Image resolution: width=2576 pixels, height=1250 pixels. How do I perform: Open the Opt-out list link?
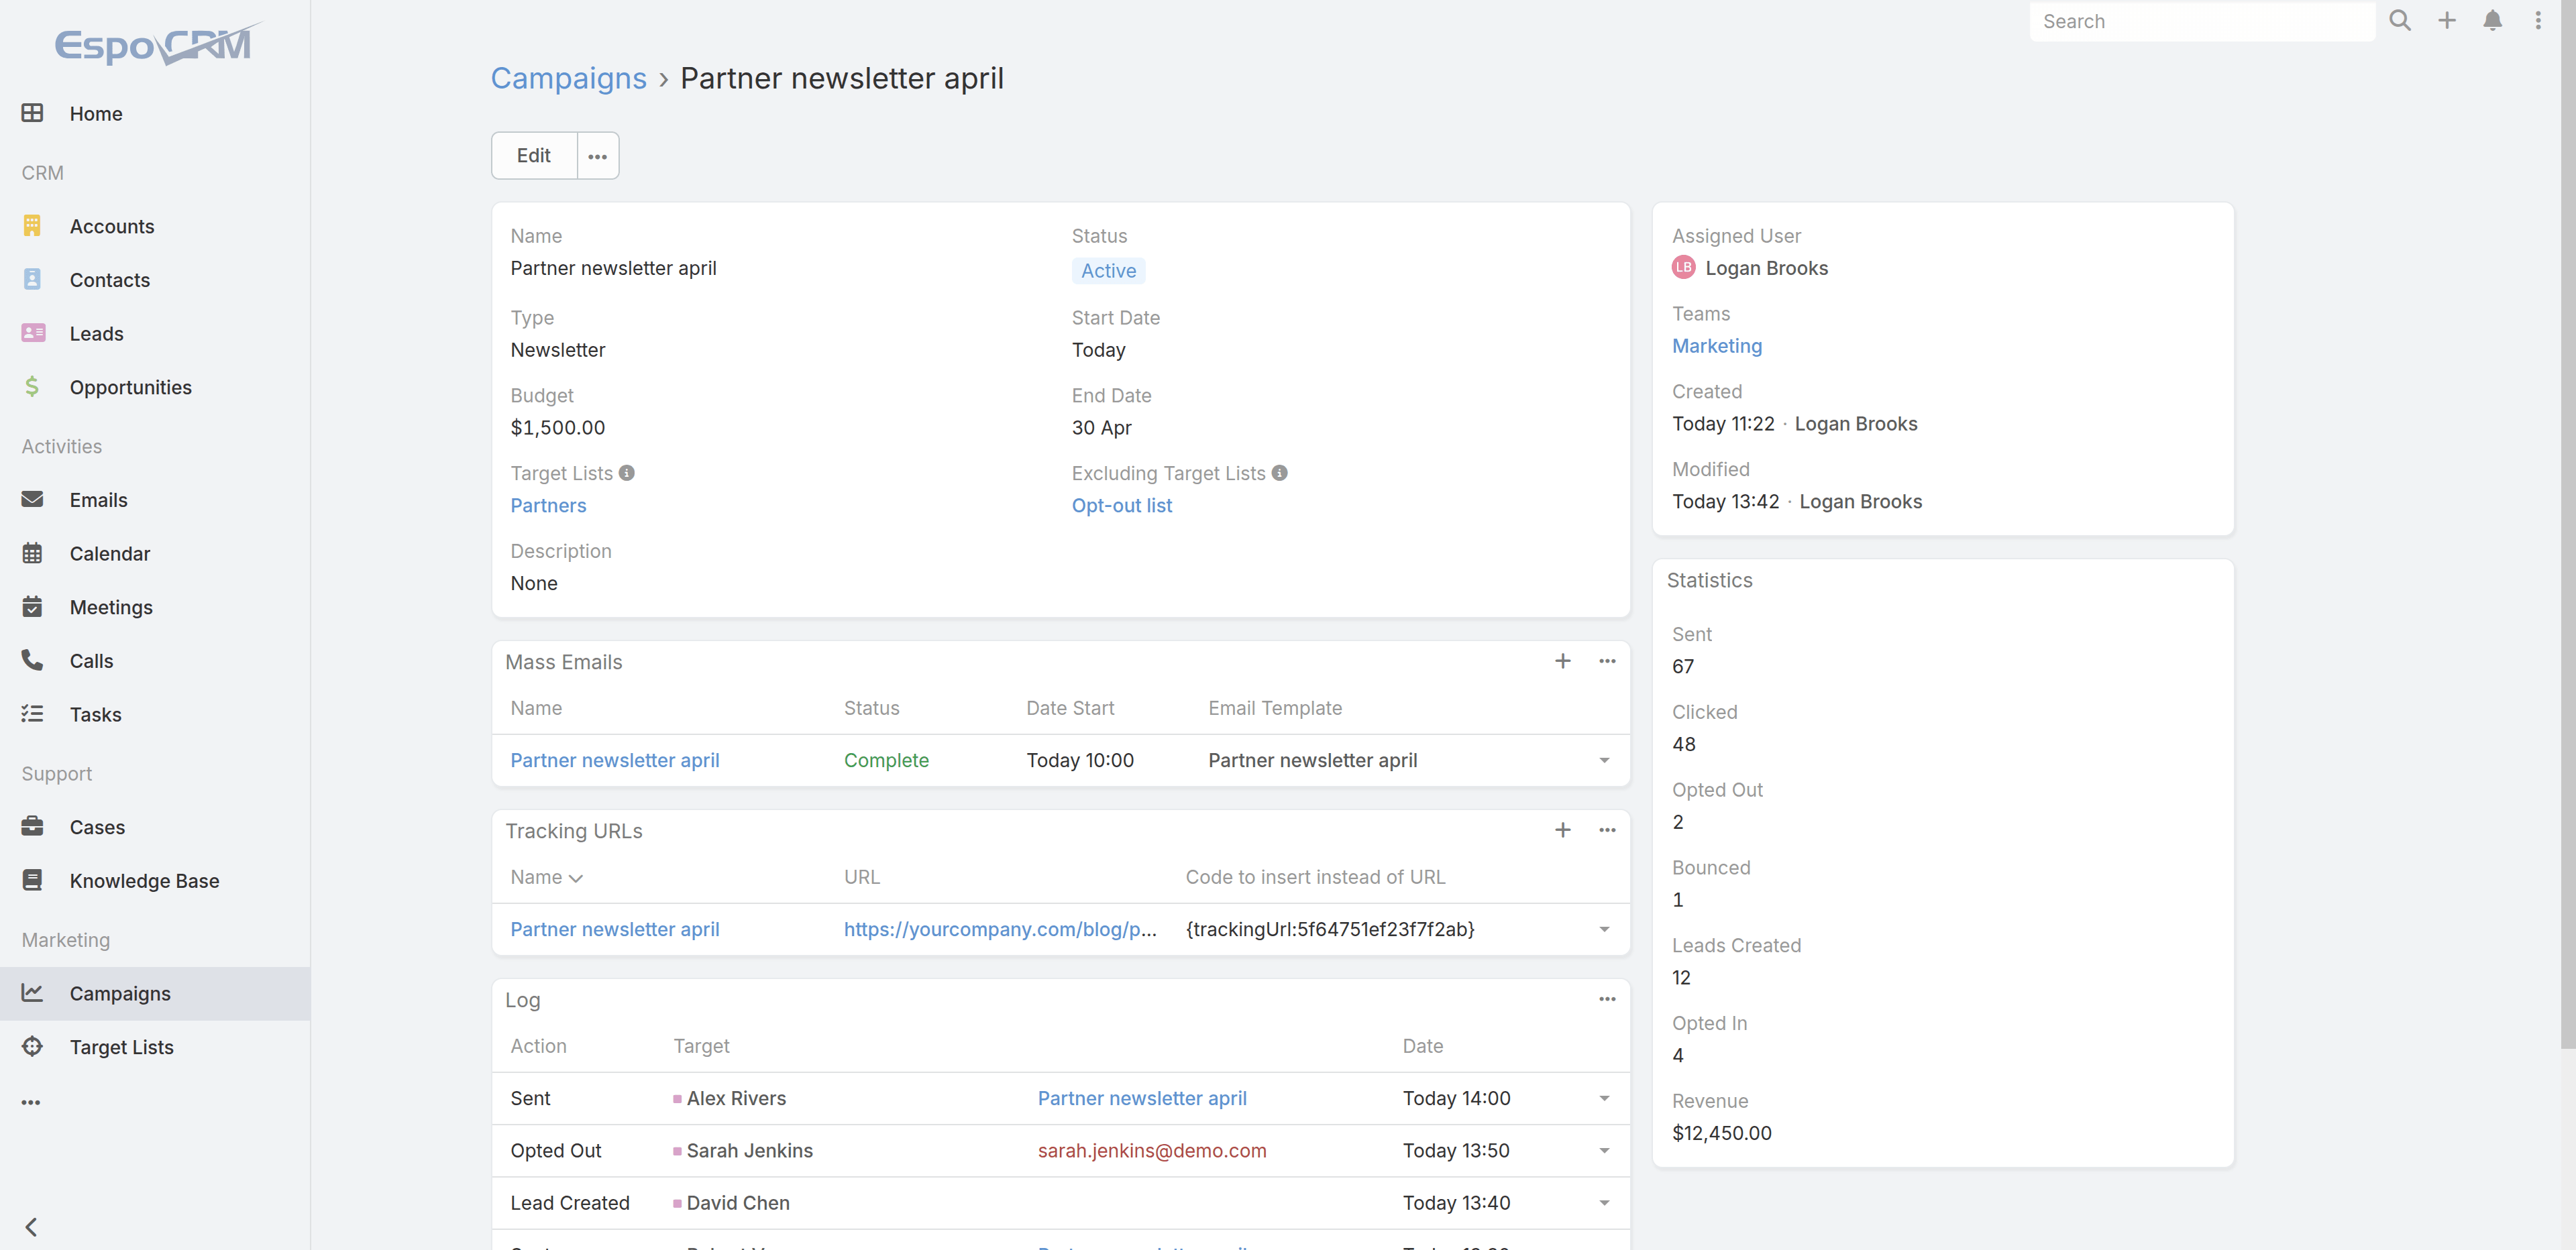click(1121, 505)
